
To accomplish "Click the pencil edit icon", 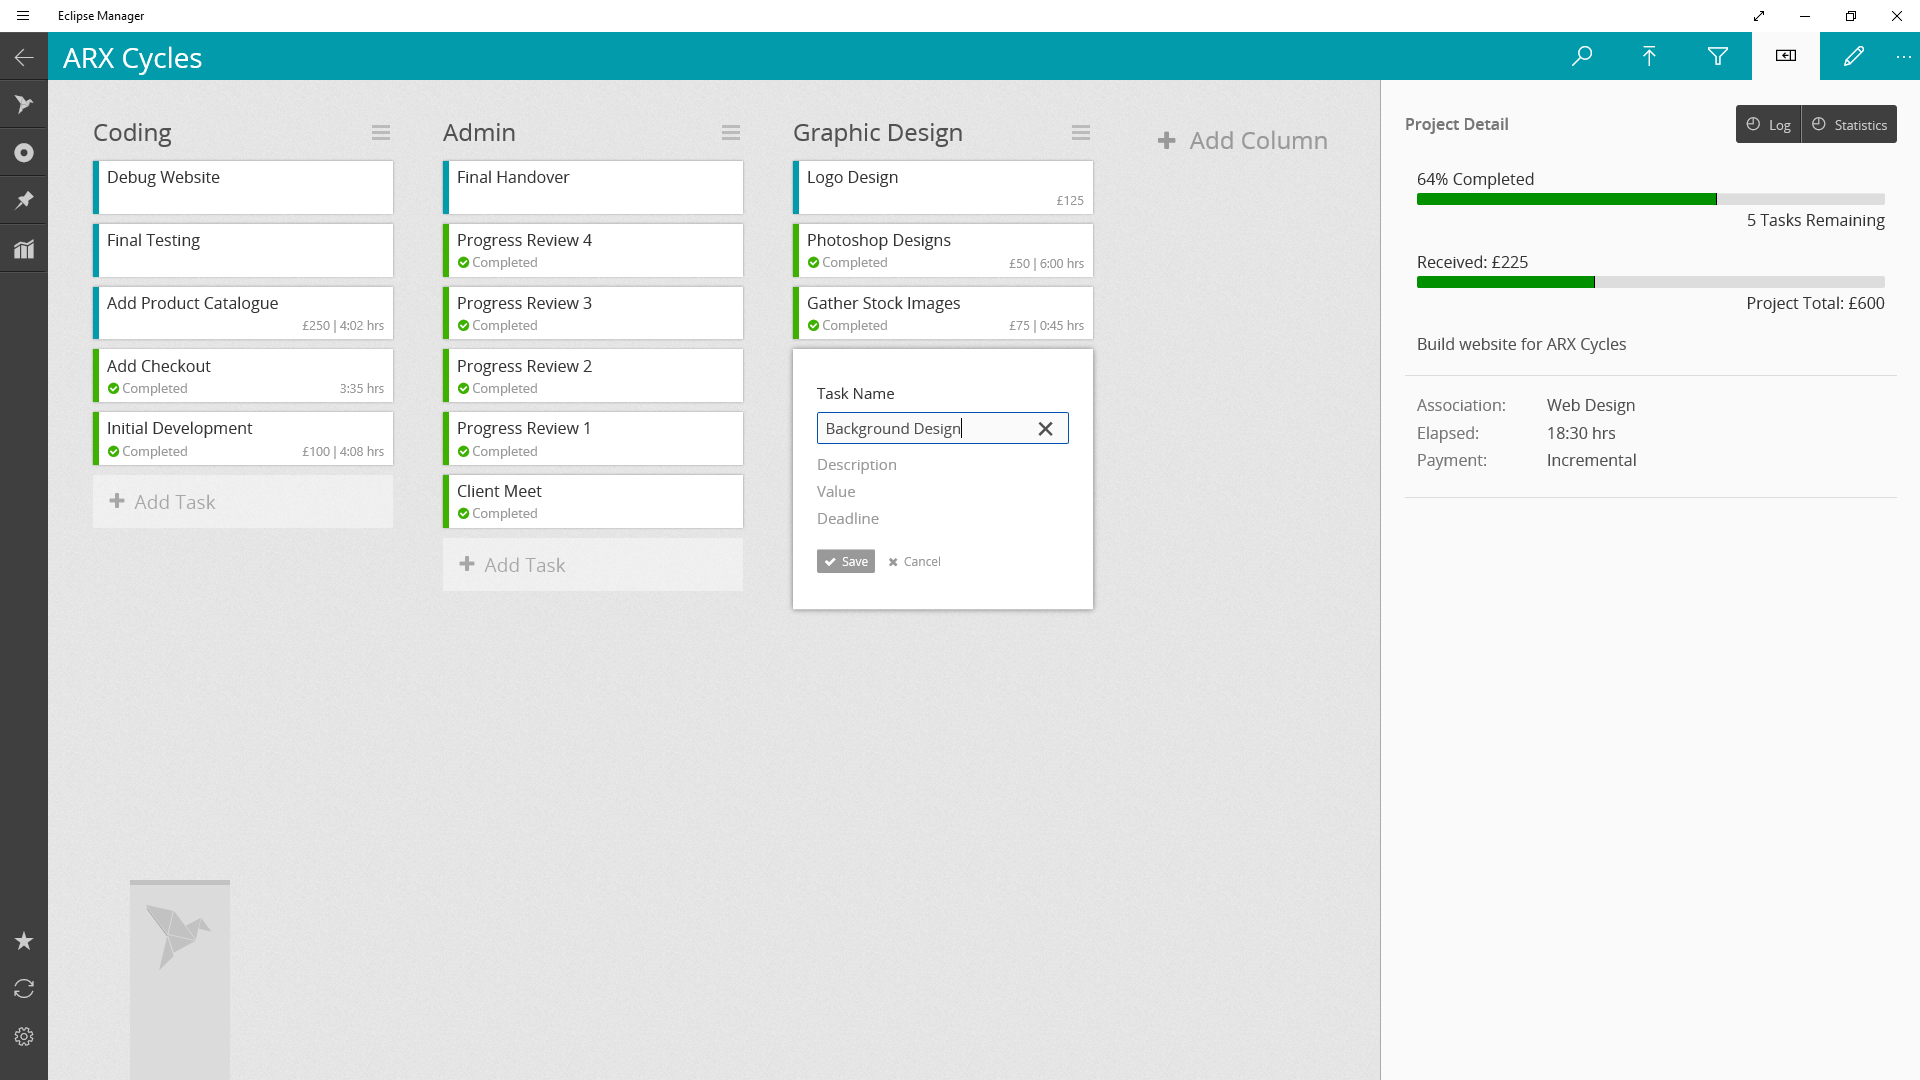I will [x=1853, y=56].
